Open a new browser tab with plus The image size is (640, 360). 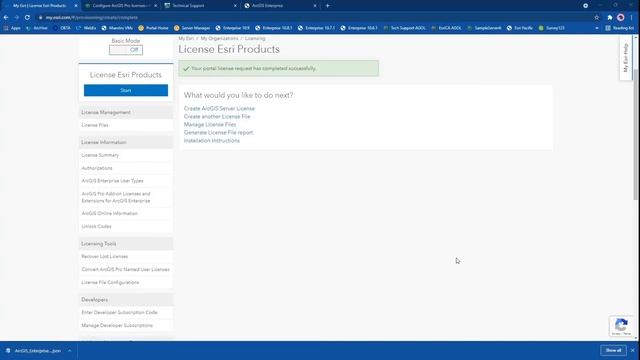(x=327, y=6)
